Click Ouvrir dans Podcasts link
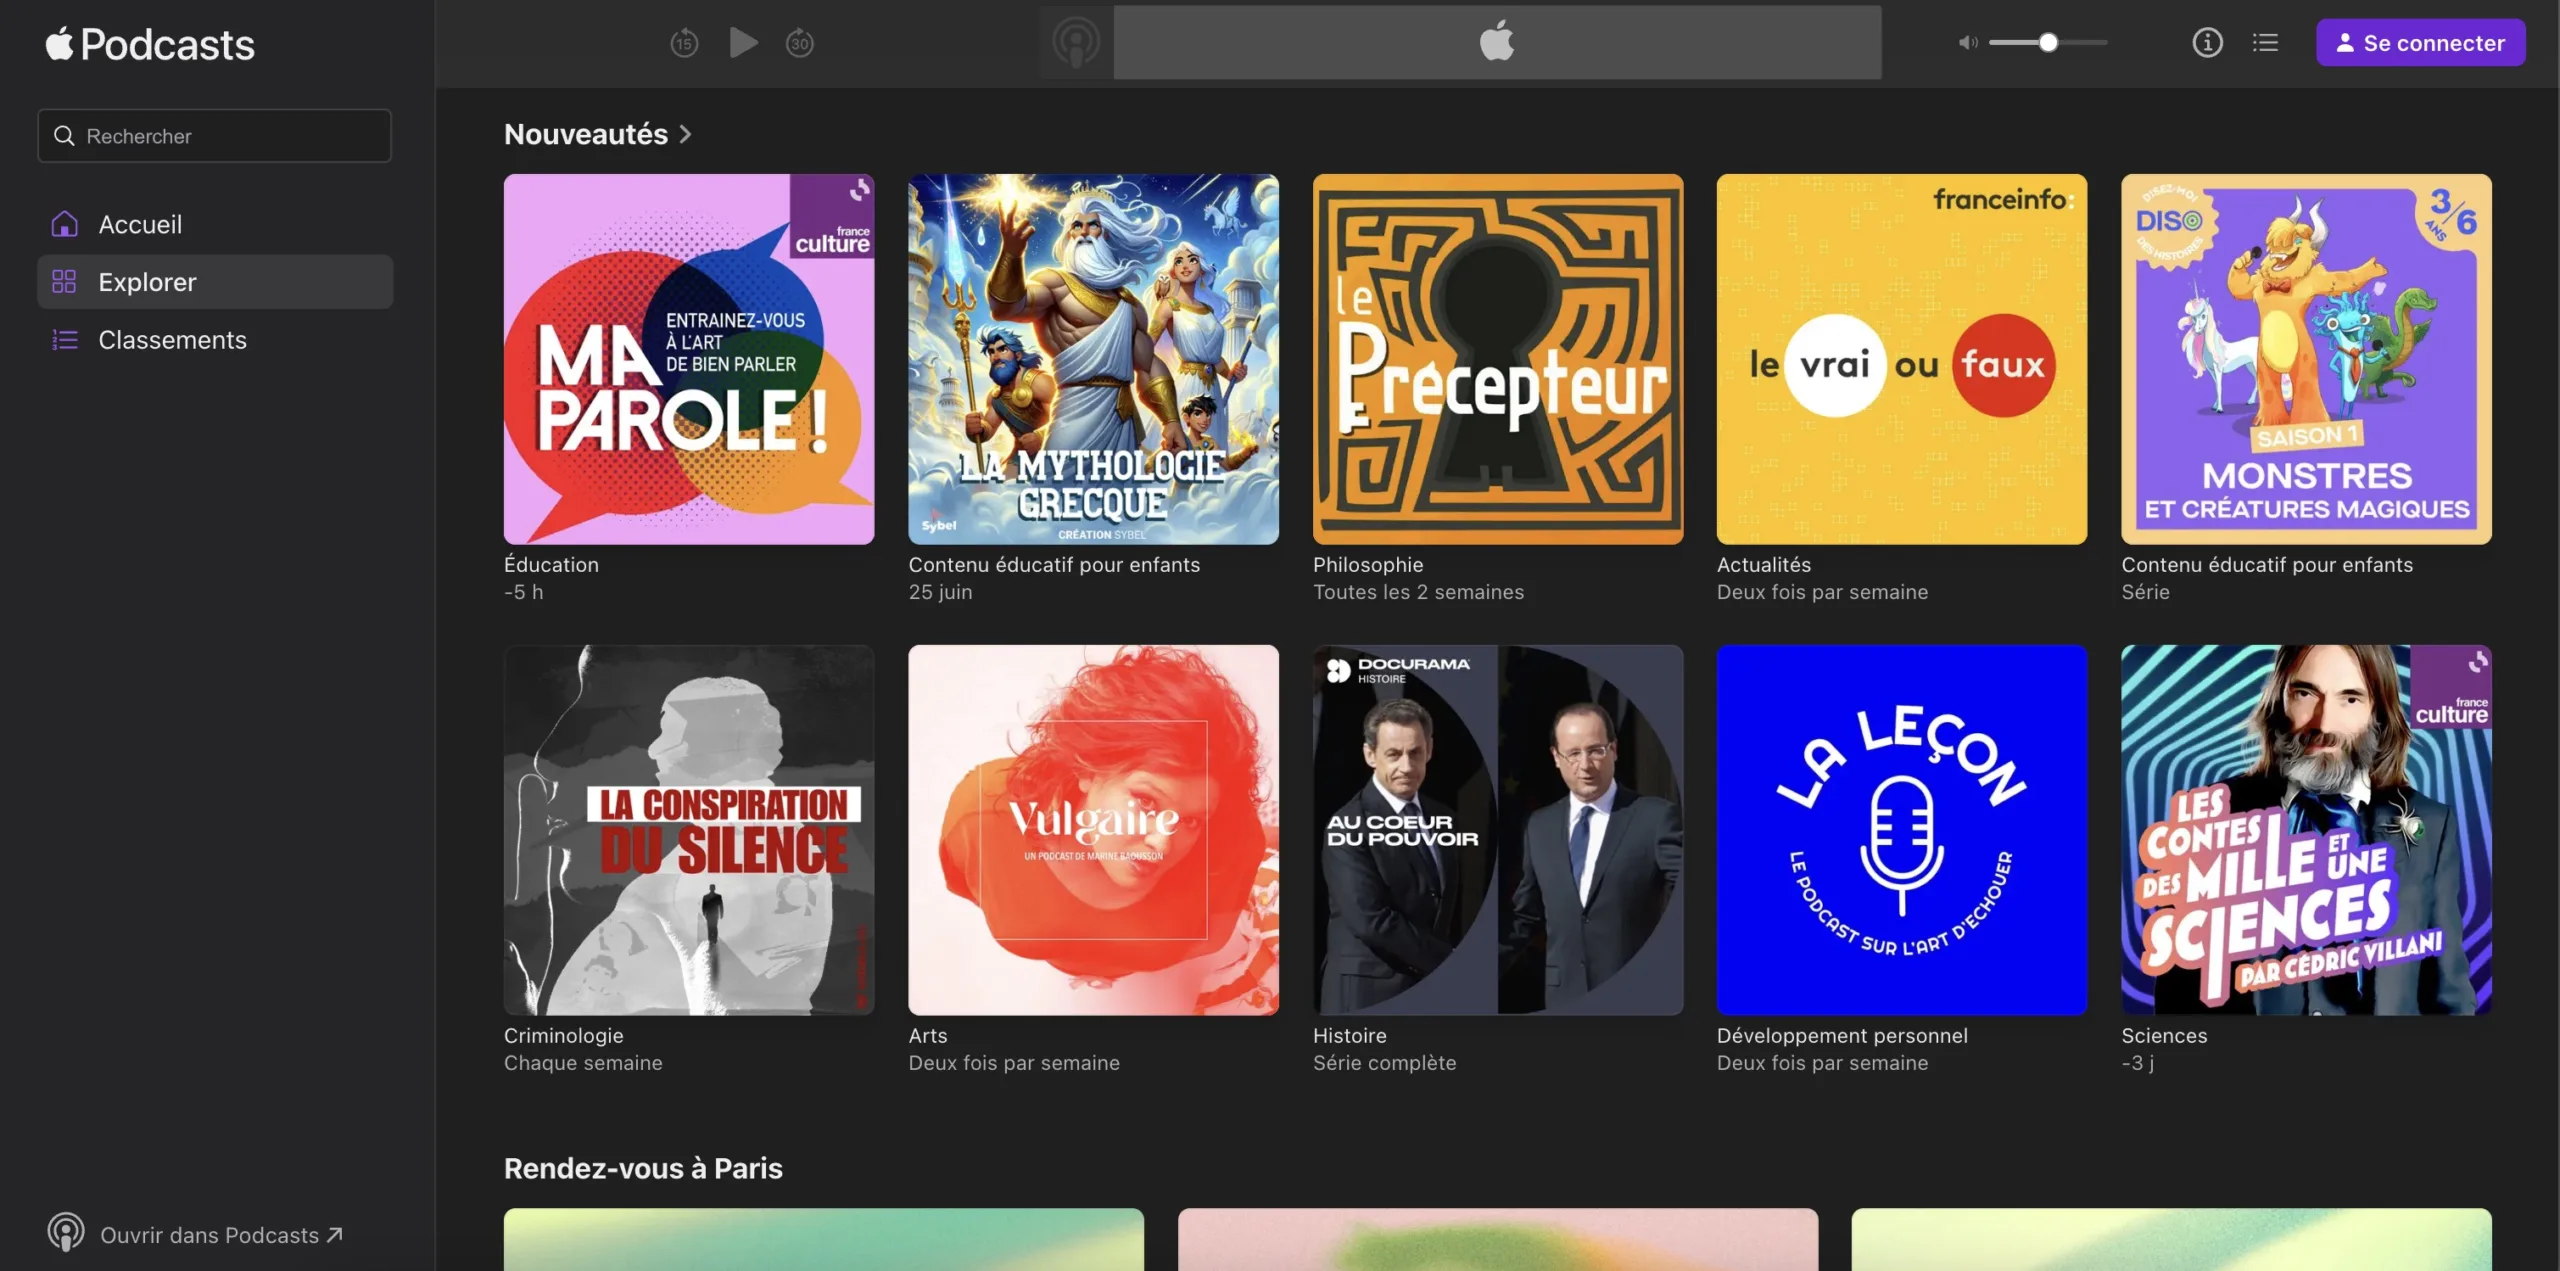The image size is (2560, 1271). tap(221, 1235)
